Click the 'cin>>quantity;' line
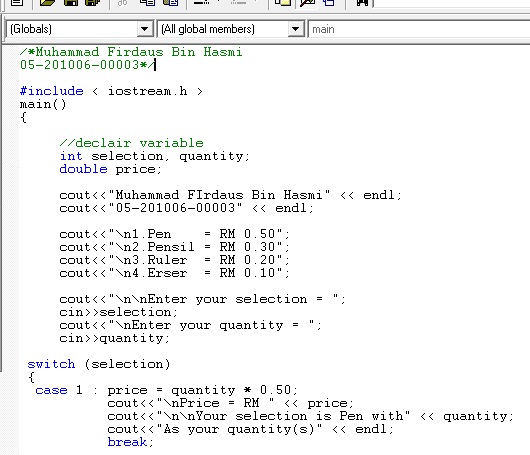 (x=115, y=338)
